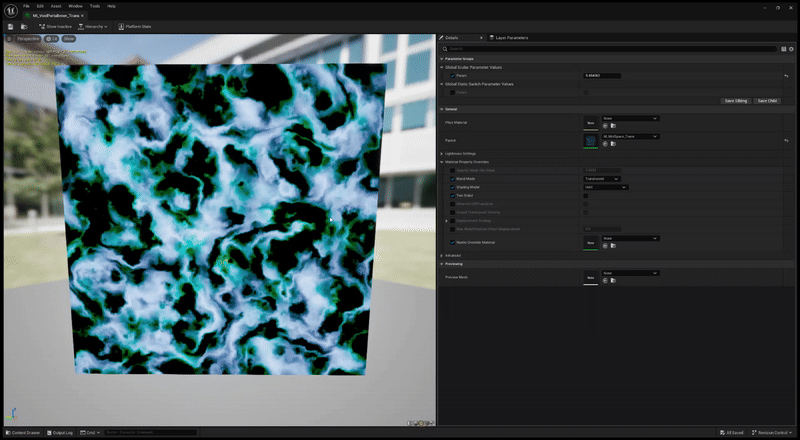Open the File menu

[26, 6]
